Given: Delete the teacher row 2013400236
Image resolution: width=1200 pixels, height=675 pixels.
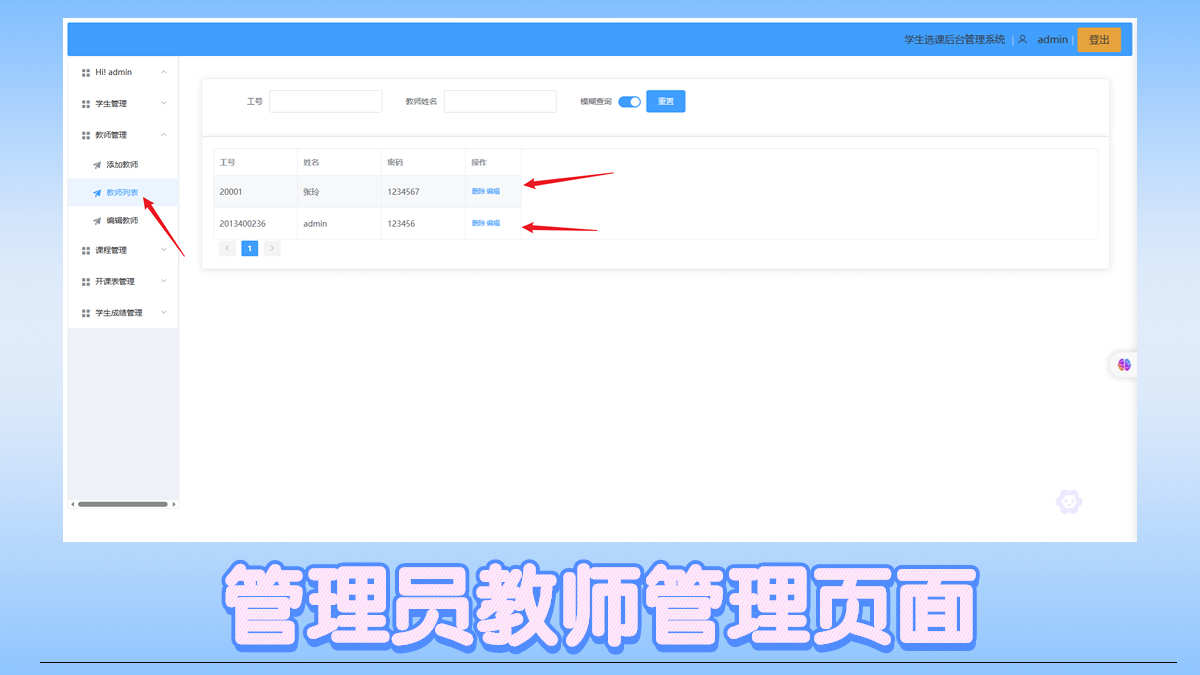Looking at the screenshot, I should click(x=478, y=223).
